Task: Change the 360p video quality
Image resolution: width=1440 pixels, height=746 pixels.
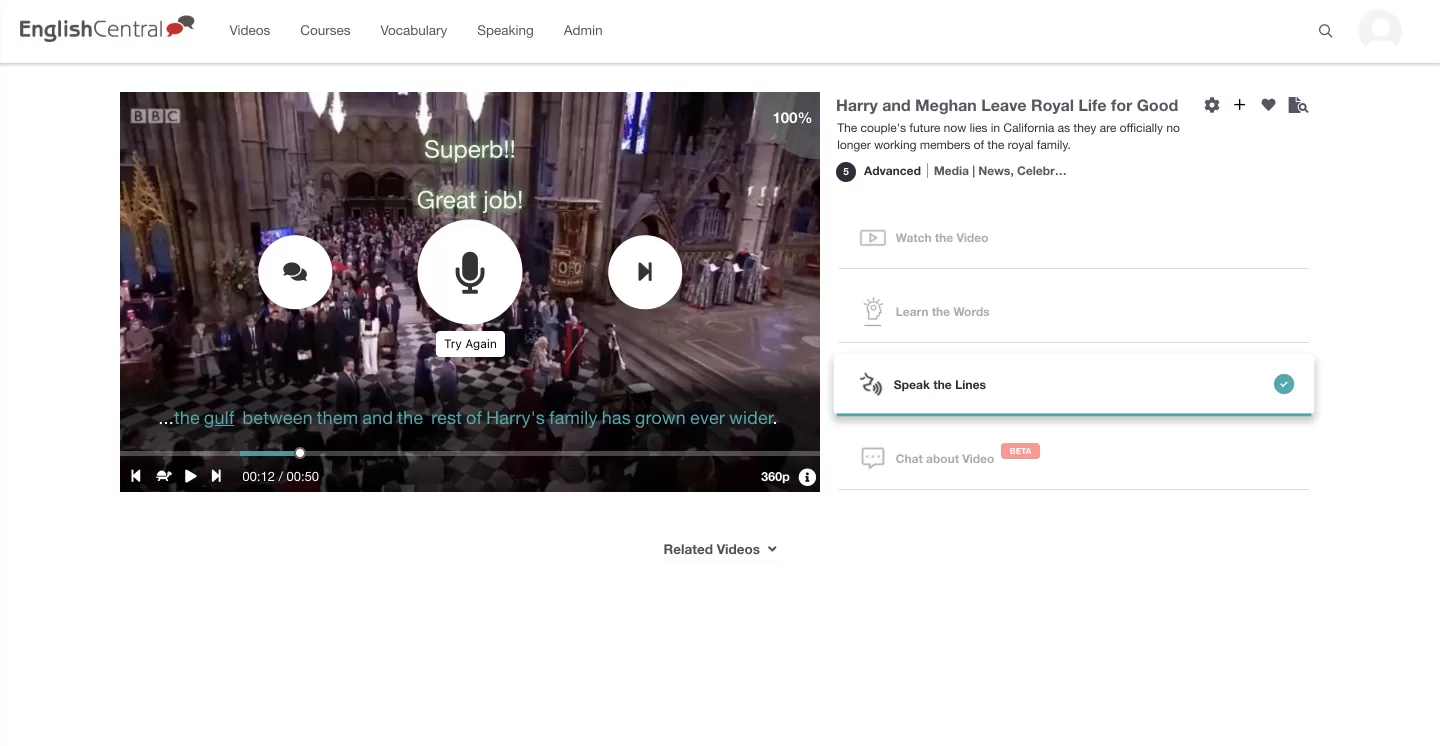Action: (775, 477)
